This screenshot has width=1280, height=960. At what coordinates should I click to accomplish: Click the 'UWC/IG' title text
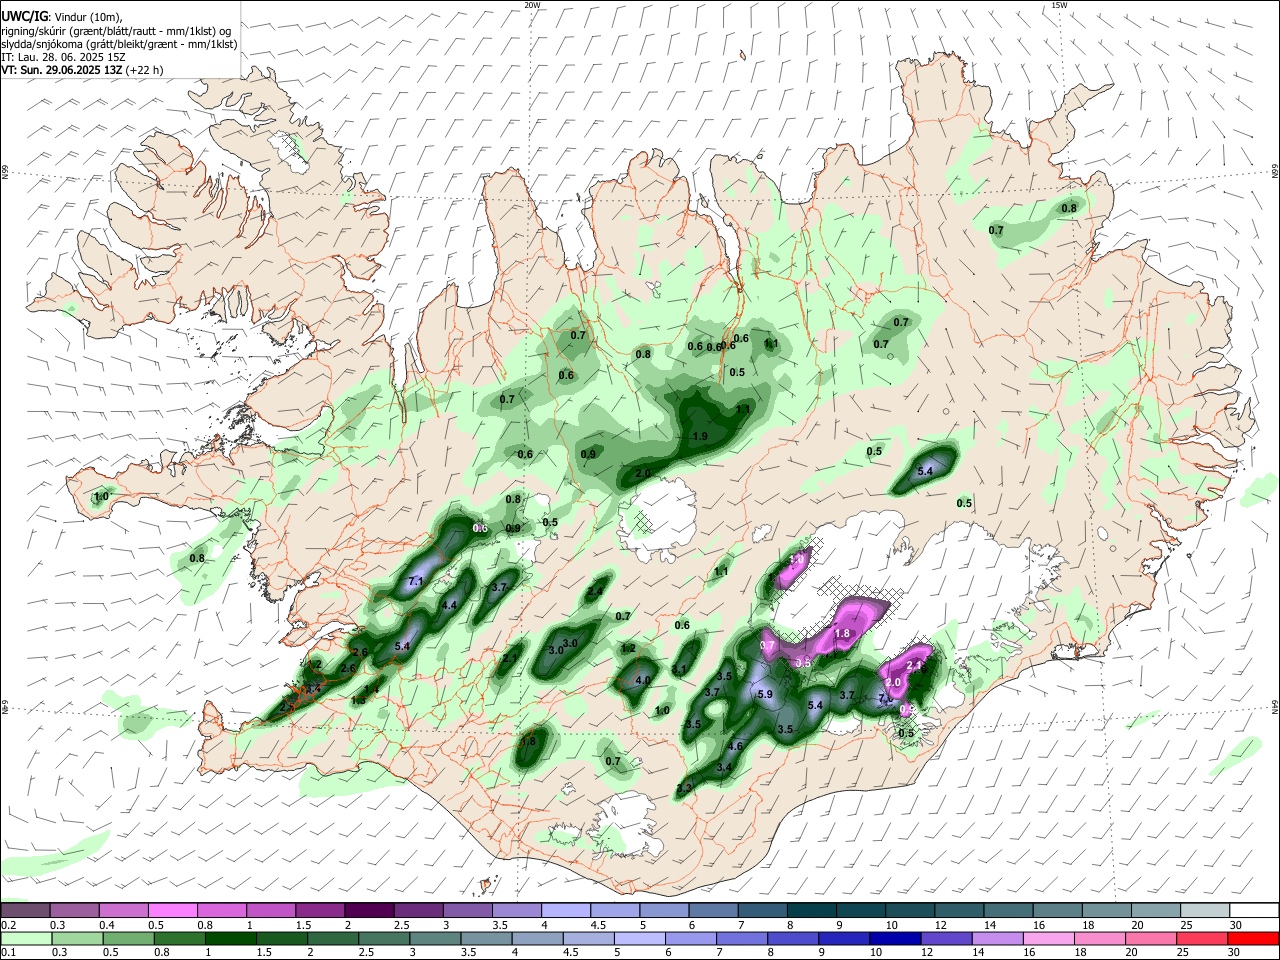[24, 17]
